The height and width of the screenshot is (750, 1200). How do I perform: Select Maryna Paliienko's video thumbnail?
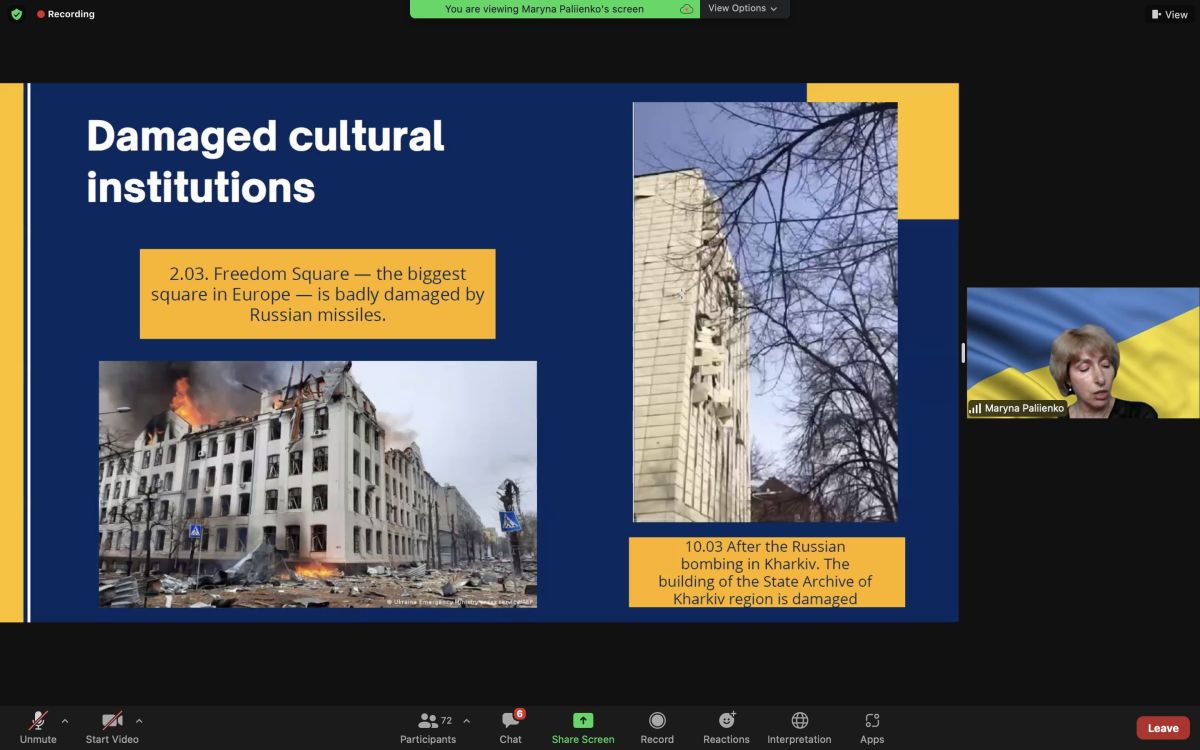(1082, 353)
